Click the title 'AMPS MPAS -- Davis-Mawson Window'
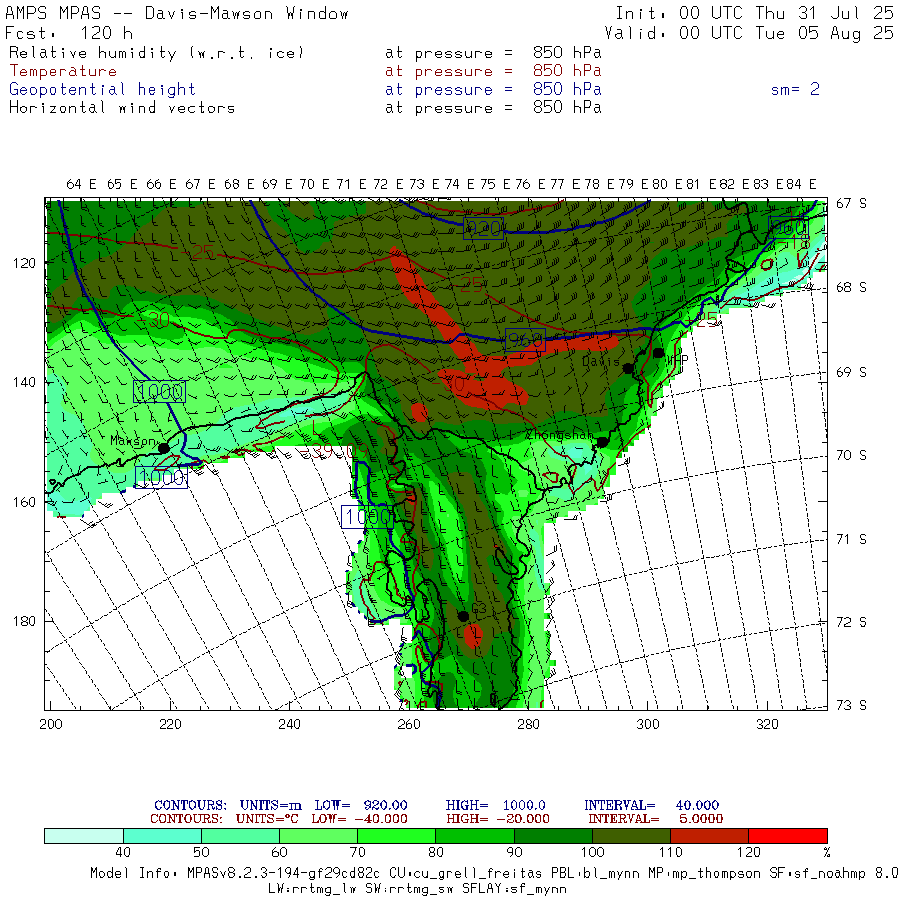Image resolution: width=900 pixels, height=900 pixels. [x=177, y=13]
